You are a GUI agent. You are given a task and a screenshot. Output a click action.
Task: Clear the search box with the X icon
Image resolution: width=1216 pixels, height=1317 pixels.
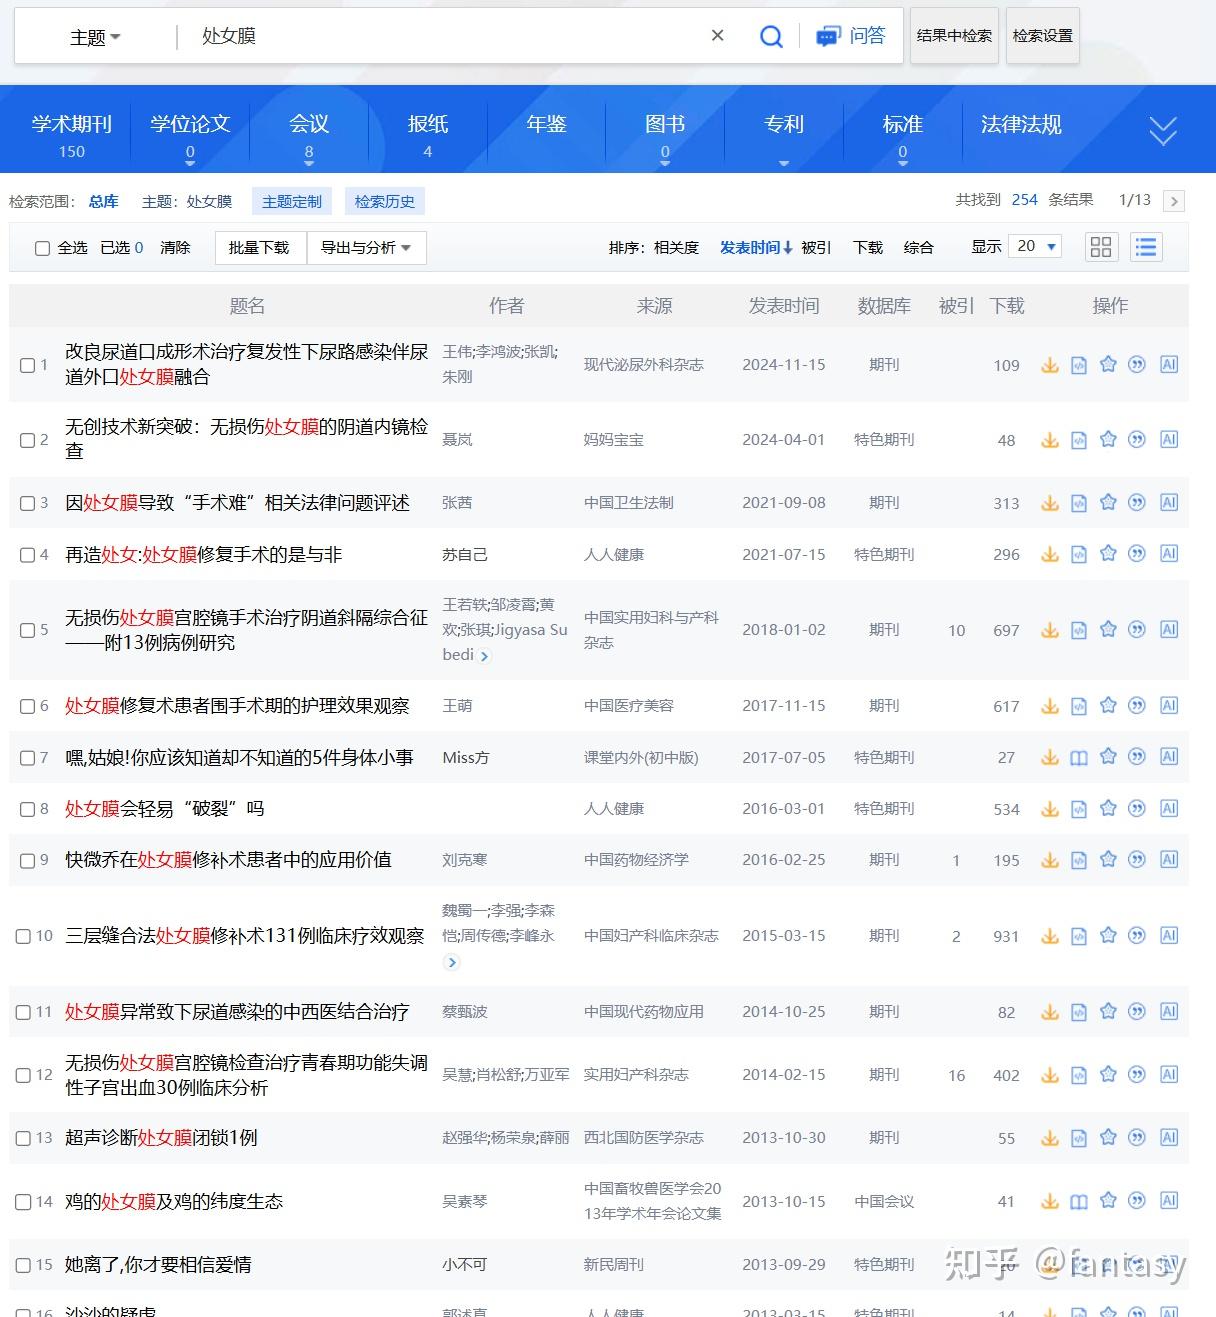pos(717,36)
